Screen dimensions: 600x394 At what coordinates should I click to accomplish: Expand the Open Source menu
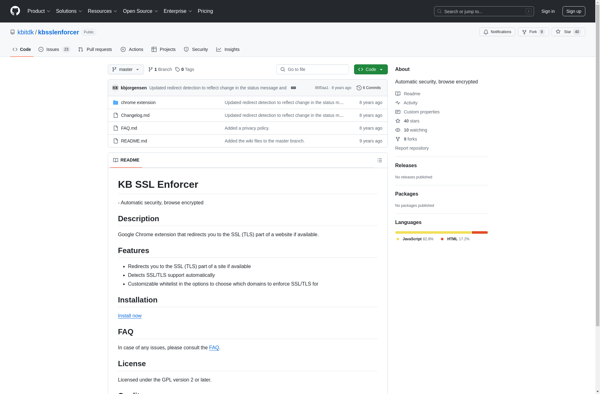click(x=140, y=11)
